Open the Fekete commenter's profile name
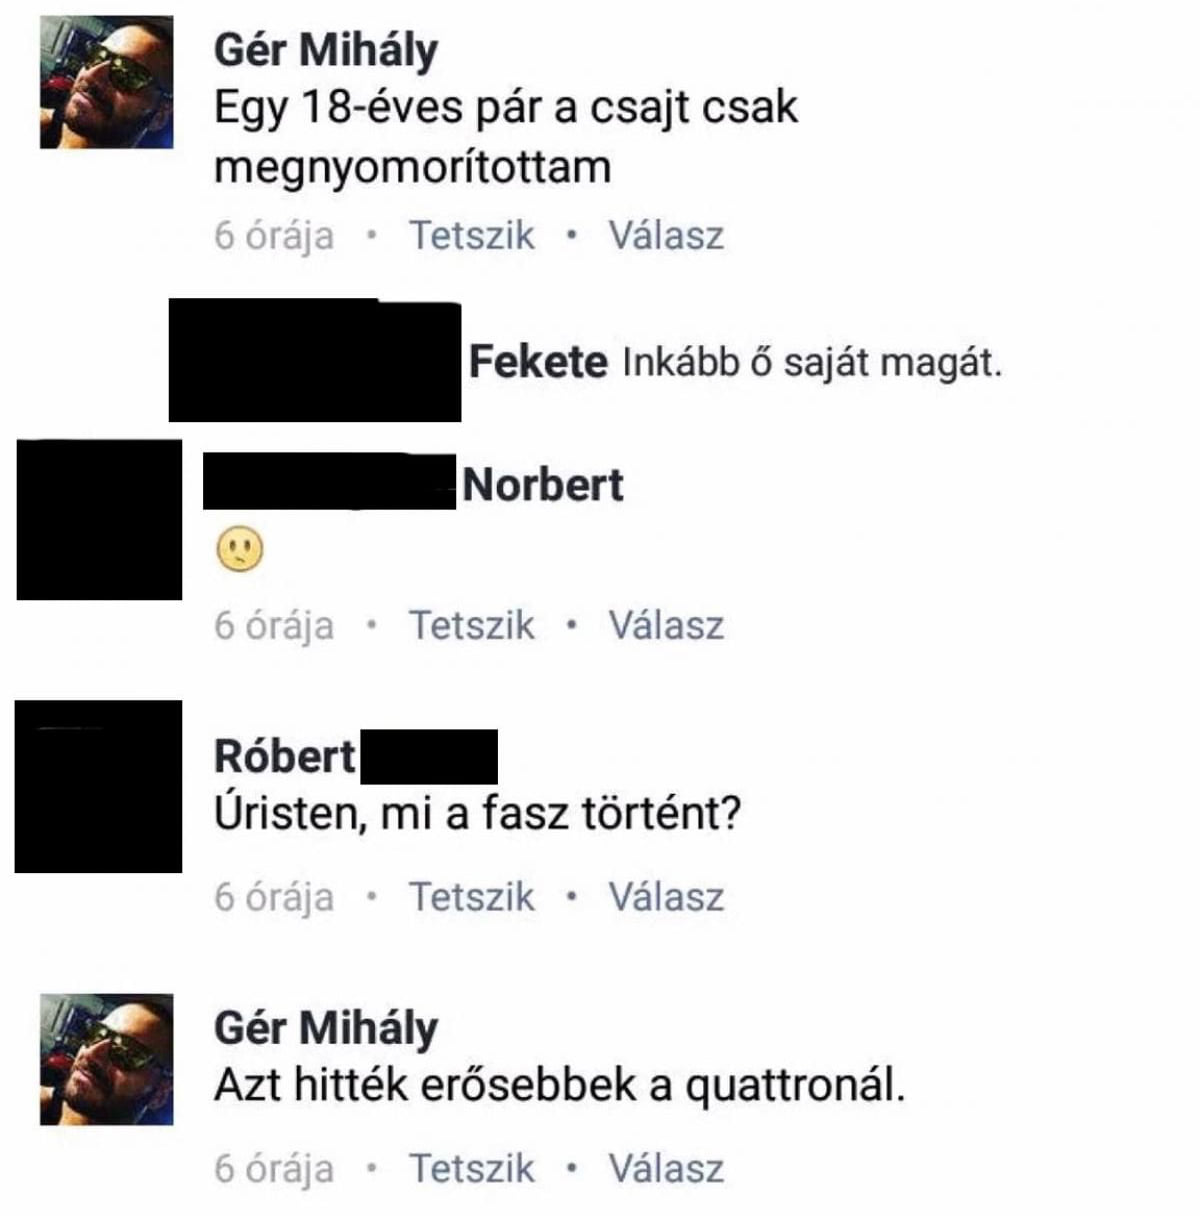This screenshot has height=1216, width=1200. click(x=538, y=361)
